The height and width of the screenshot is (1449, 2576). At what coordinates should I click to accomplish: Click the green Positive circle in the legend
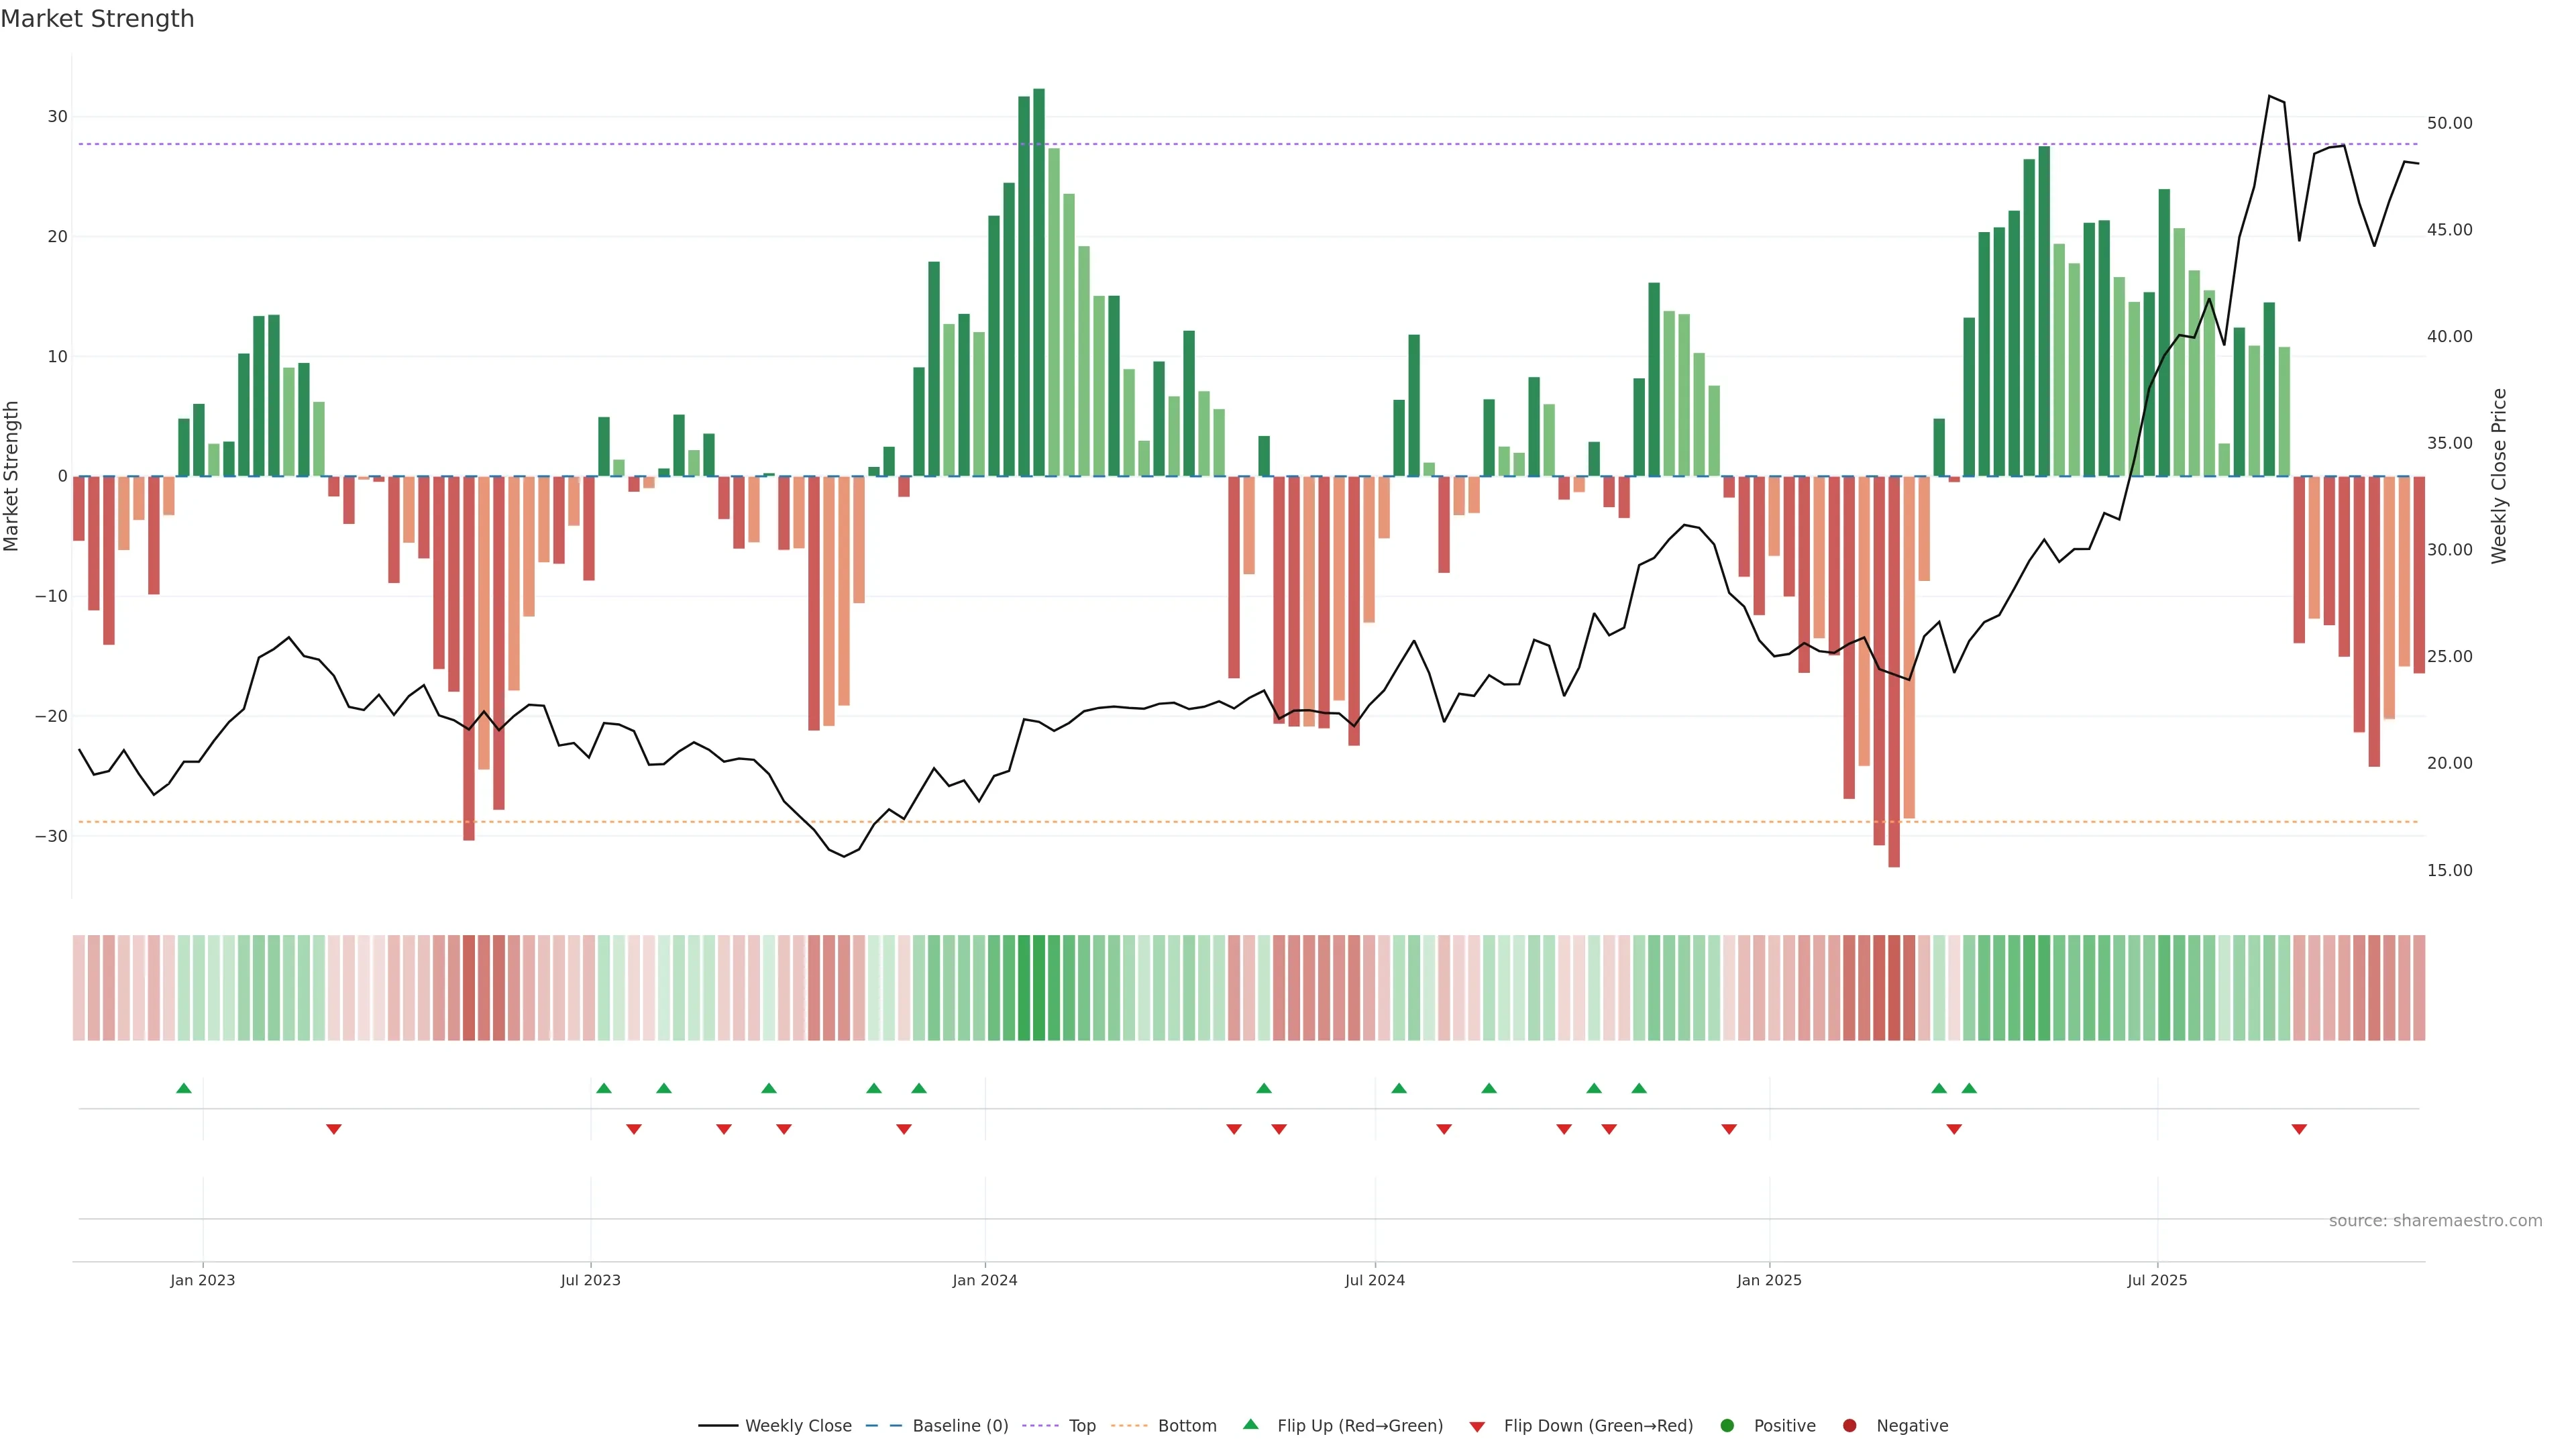[1727, 1425]
